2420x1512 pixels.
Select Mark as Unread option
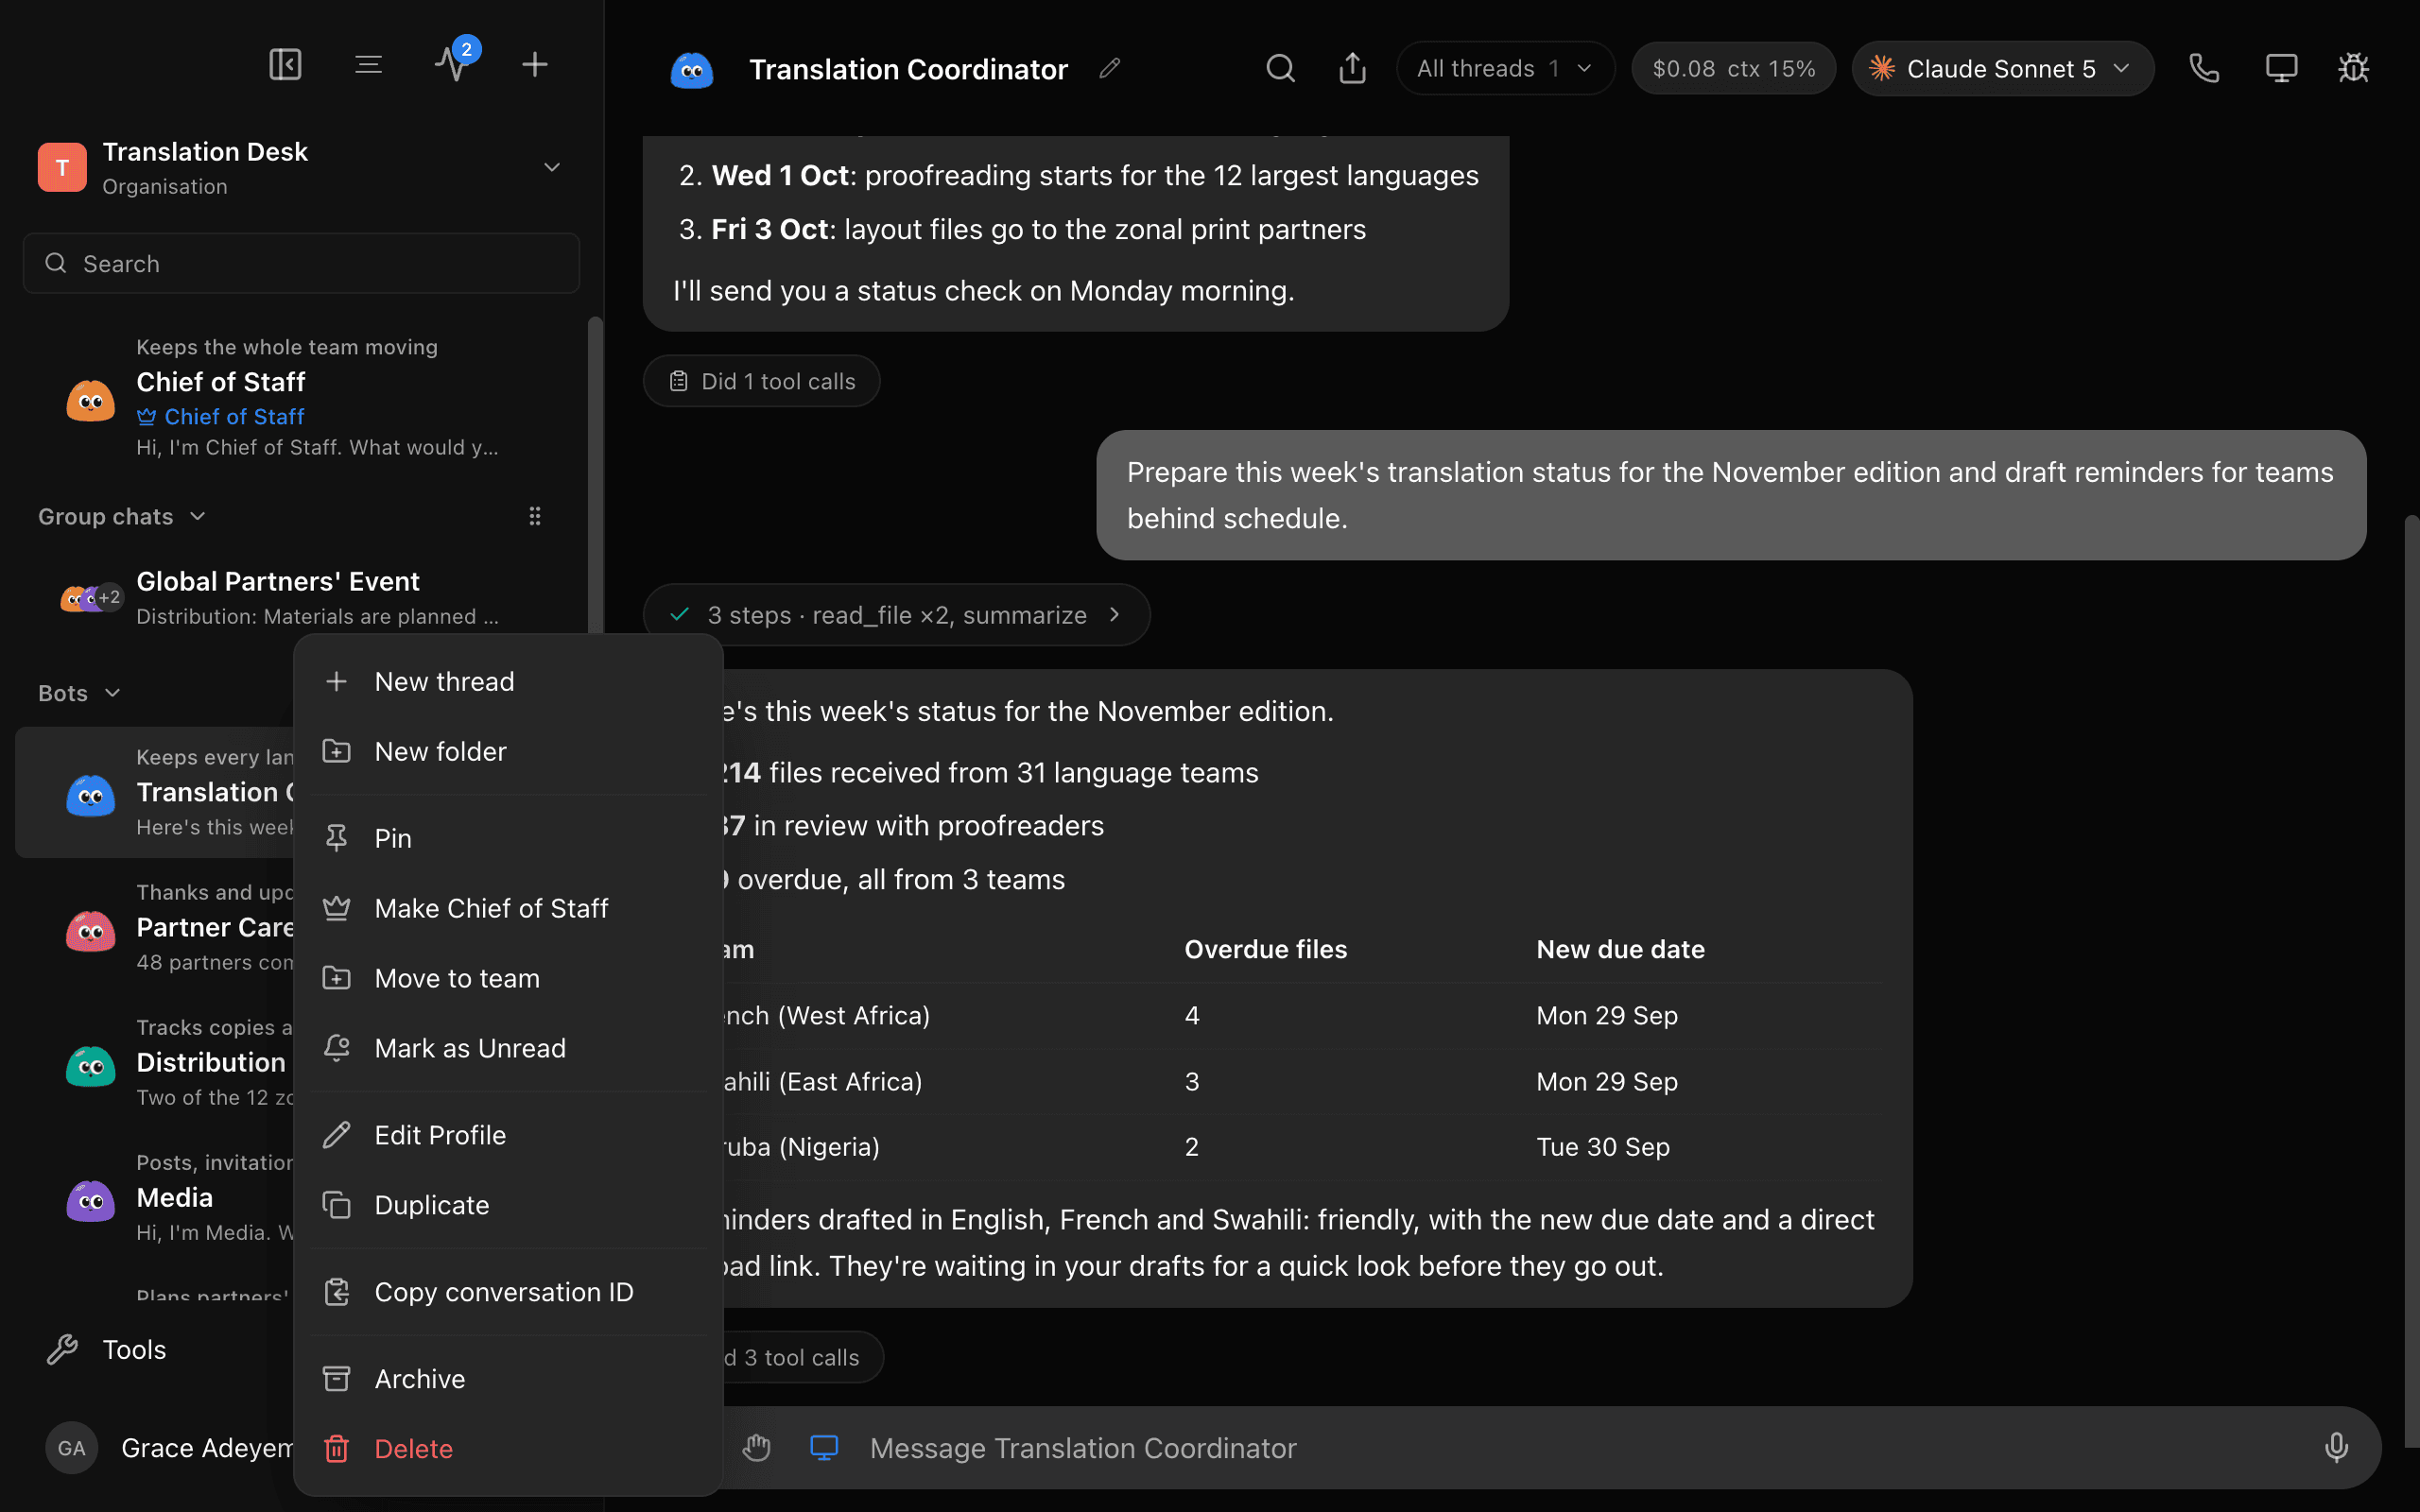pos(508,1048)
